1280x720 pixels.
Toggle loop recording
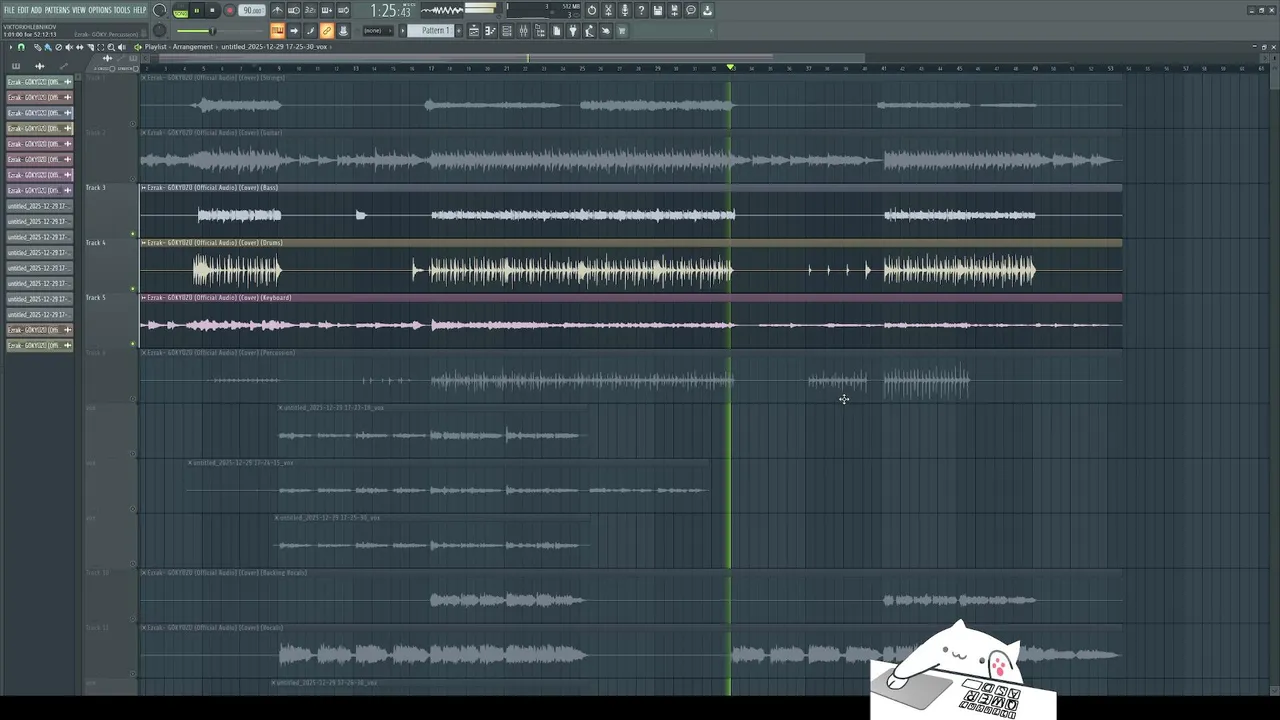pos(343,11)
